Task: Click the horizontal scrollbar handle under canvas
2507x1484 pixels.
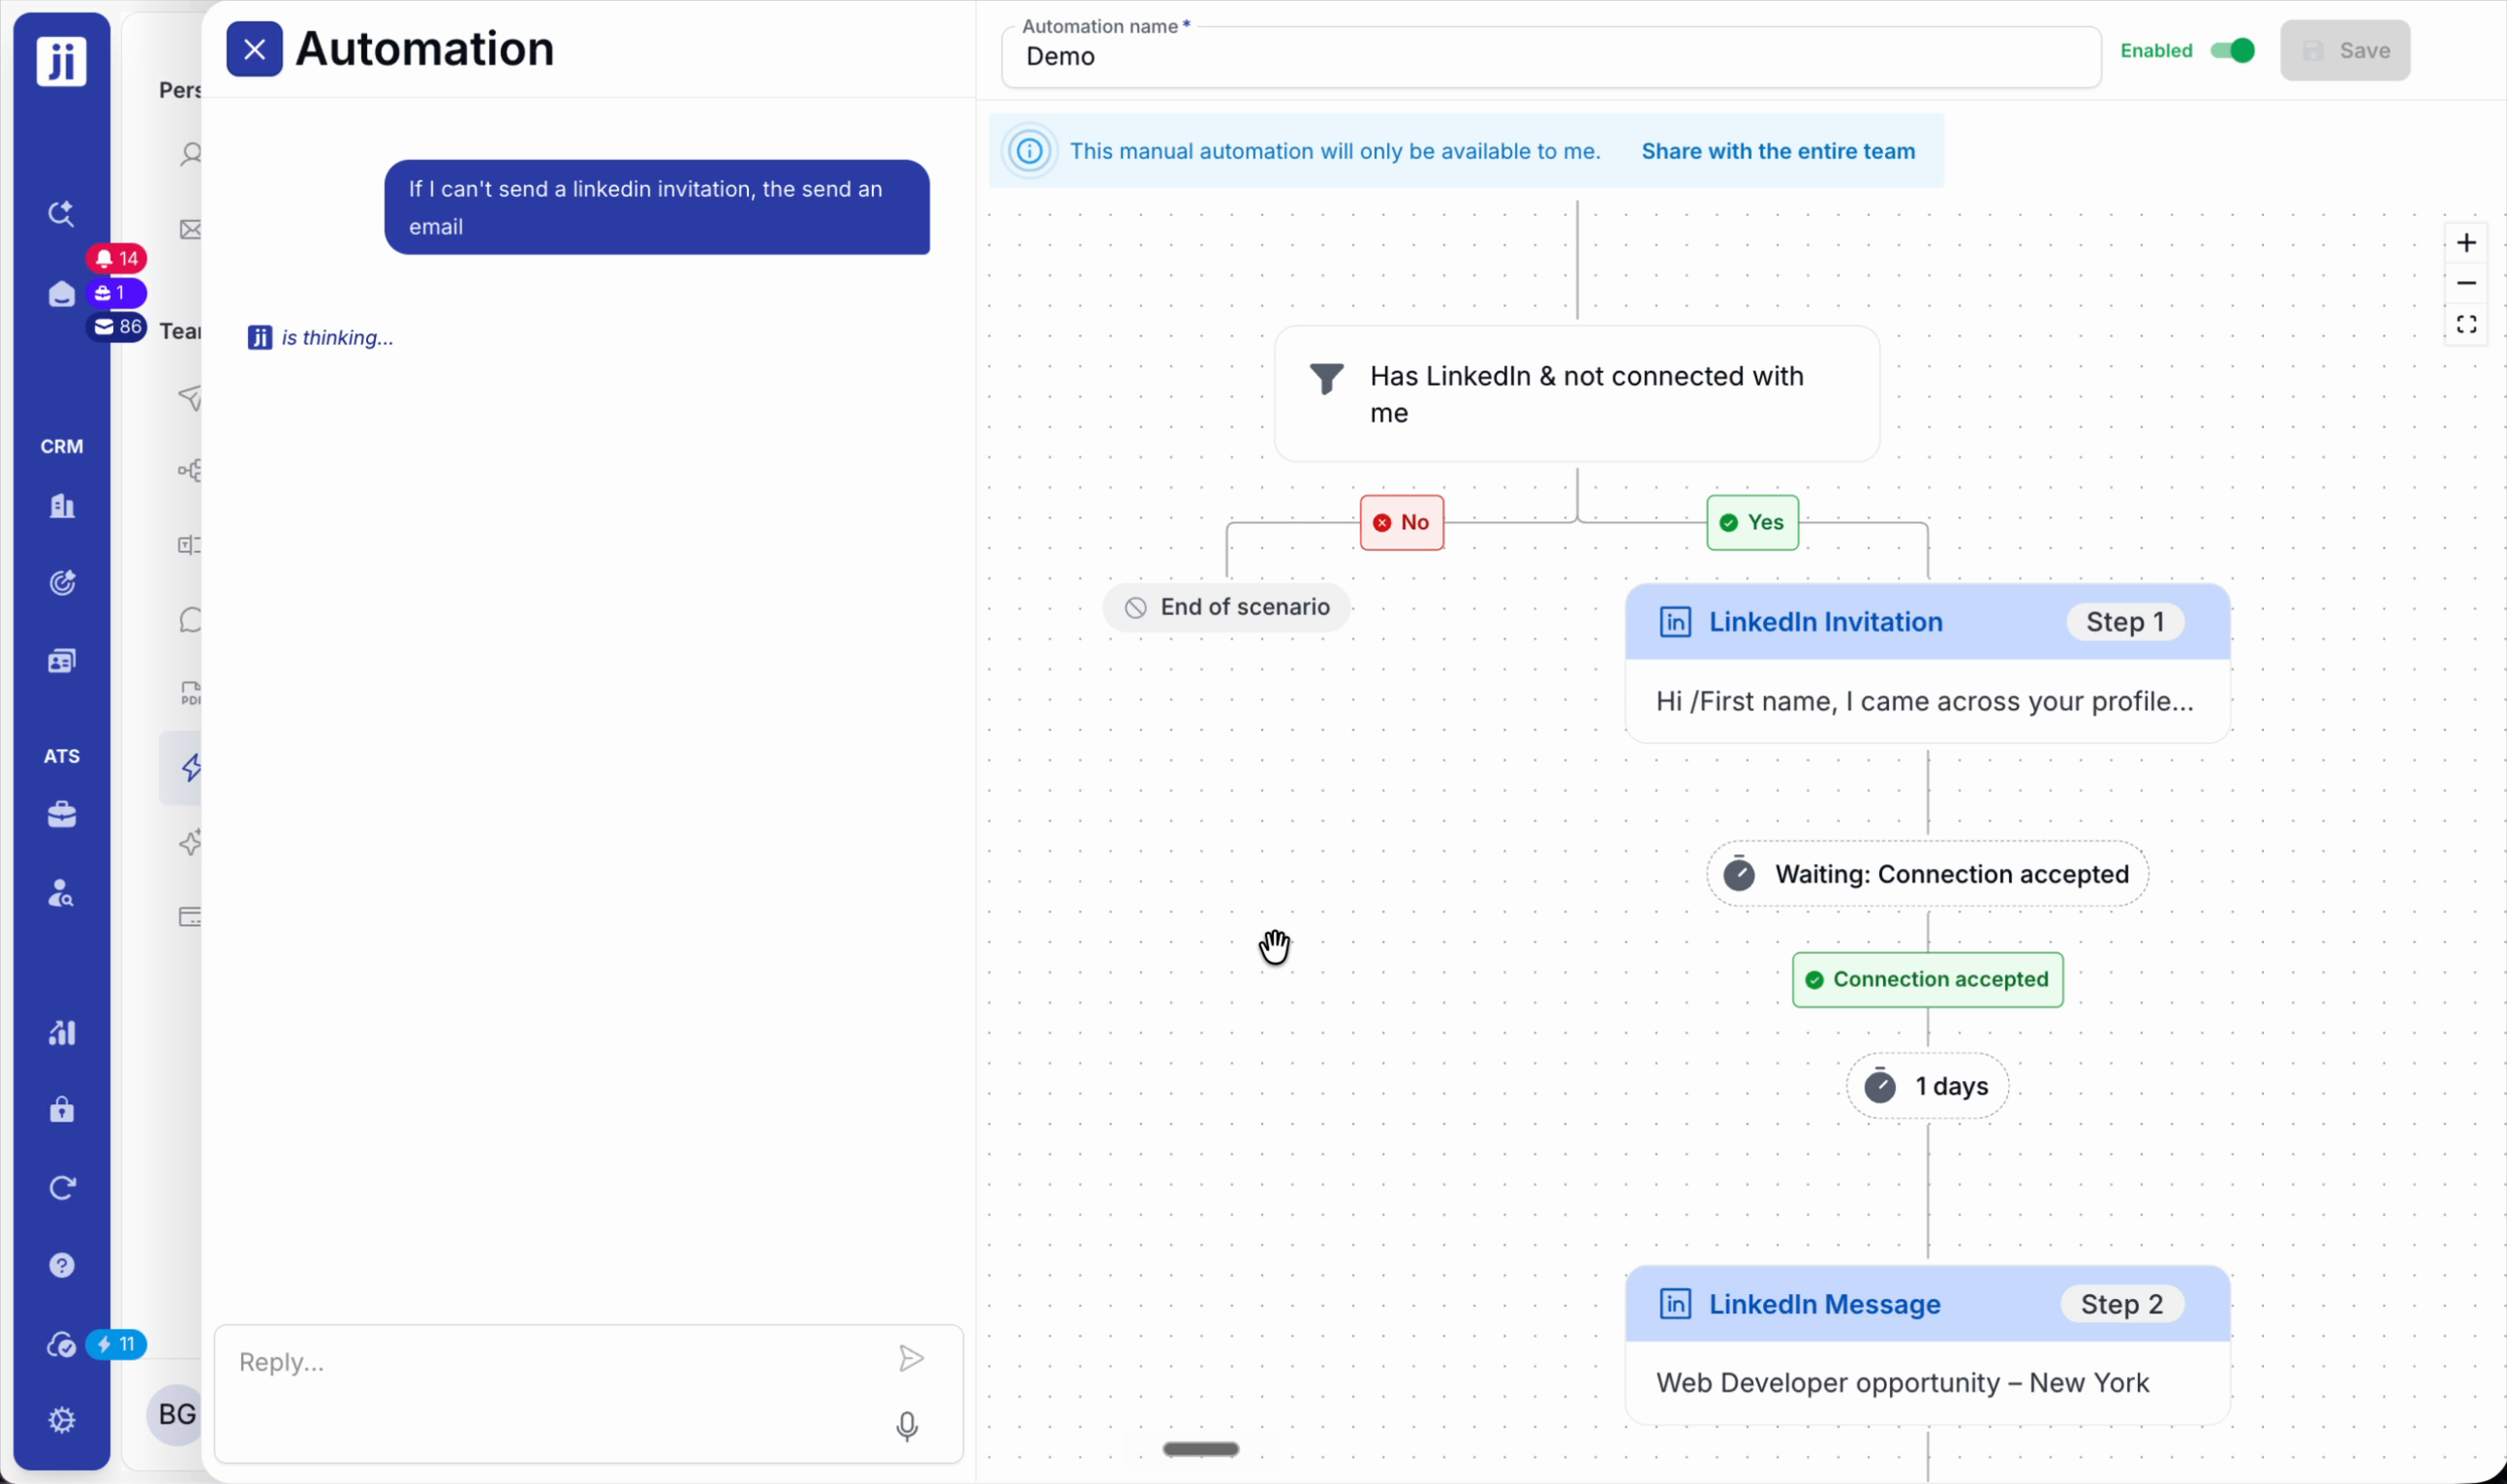Action: (1200, 1449)
